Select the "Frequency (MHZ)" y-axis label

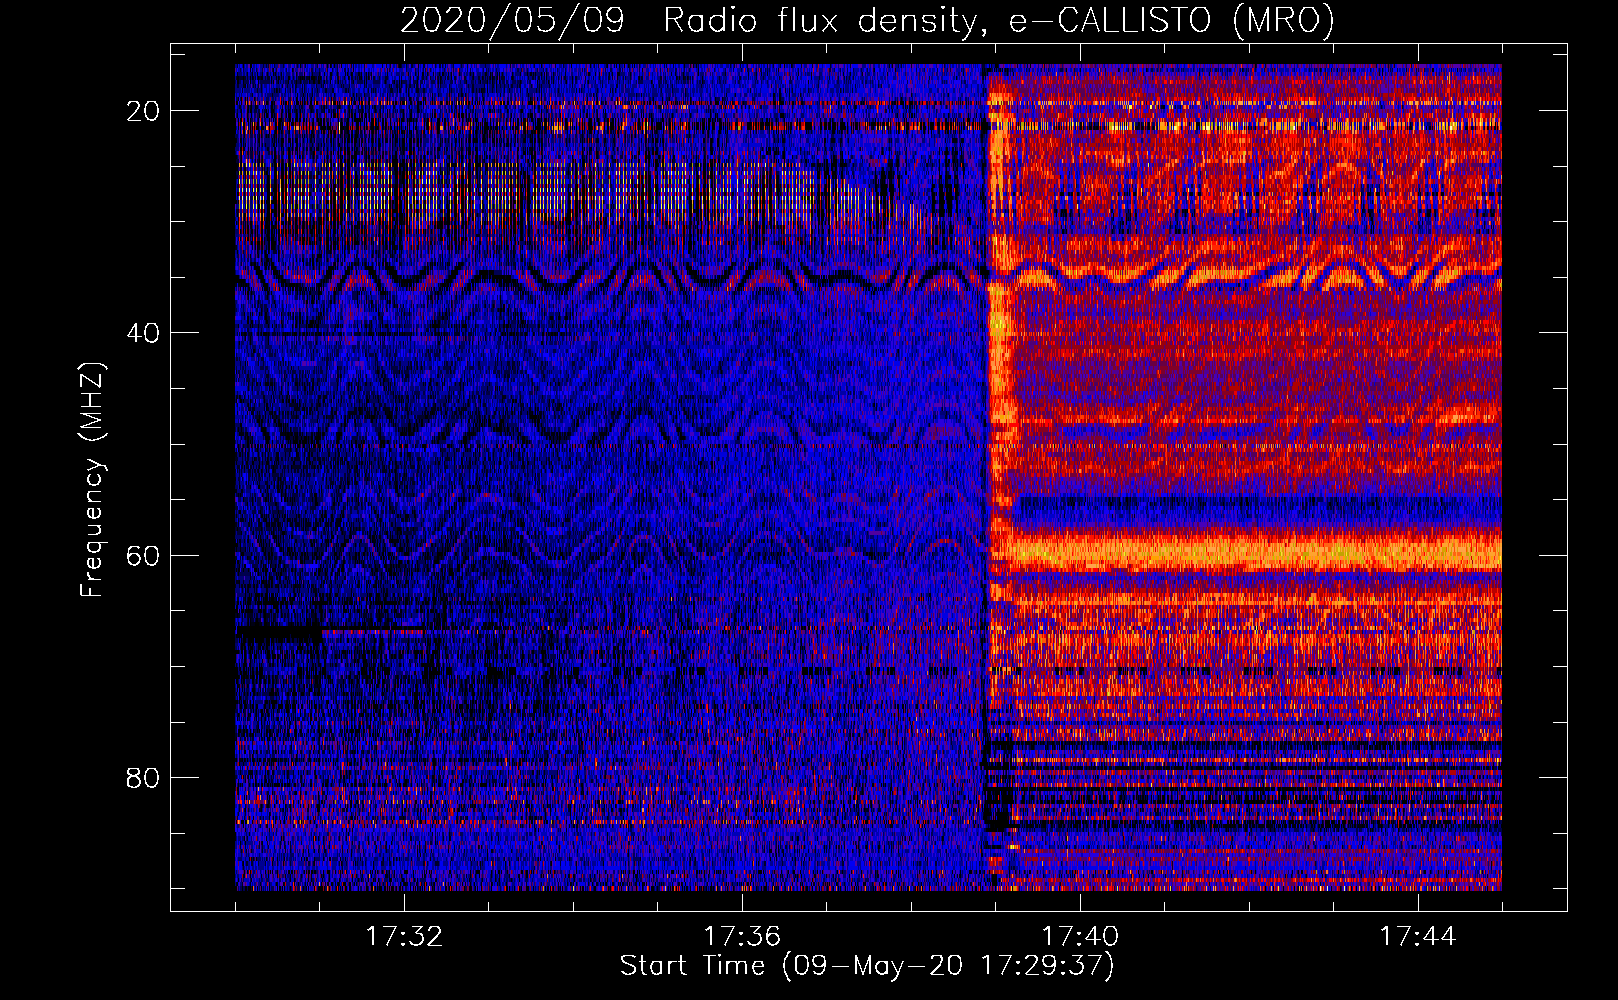click(x=92, y=480)
